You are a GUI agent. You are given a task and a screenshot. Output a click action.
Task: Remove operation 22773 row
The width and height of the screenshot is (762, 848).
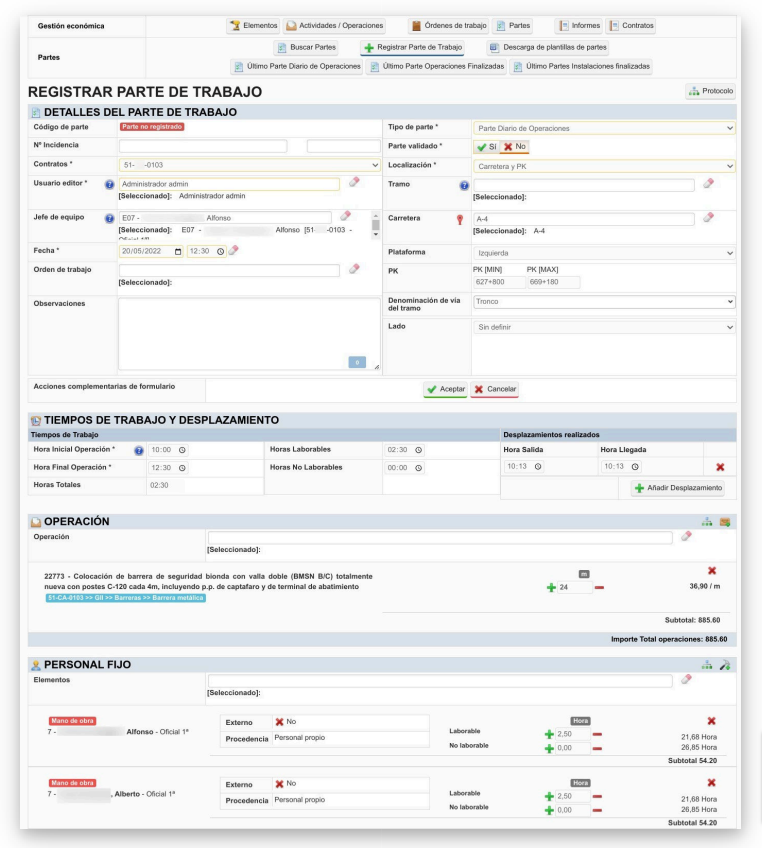pos(712,571)
